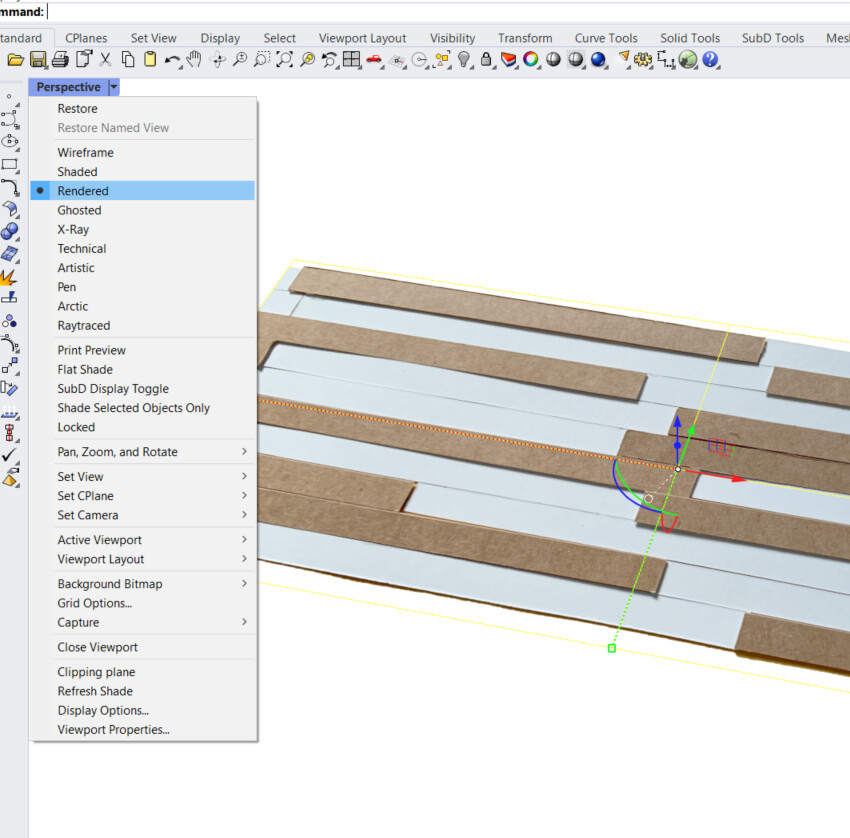Select the Rendered display mode
The width and height of the screenshot is (850, 838).
tap(83, 191)
